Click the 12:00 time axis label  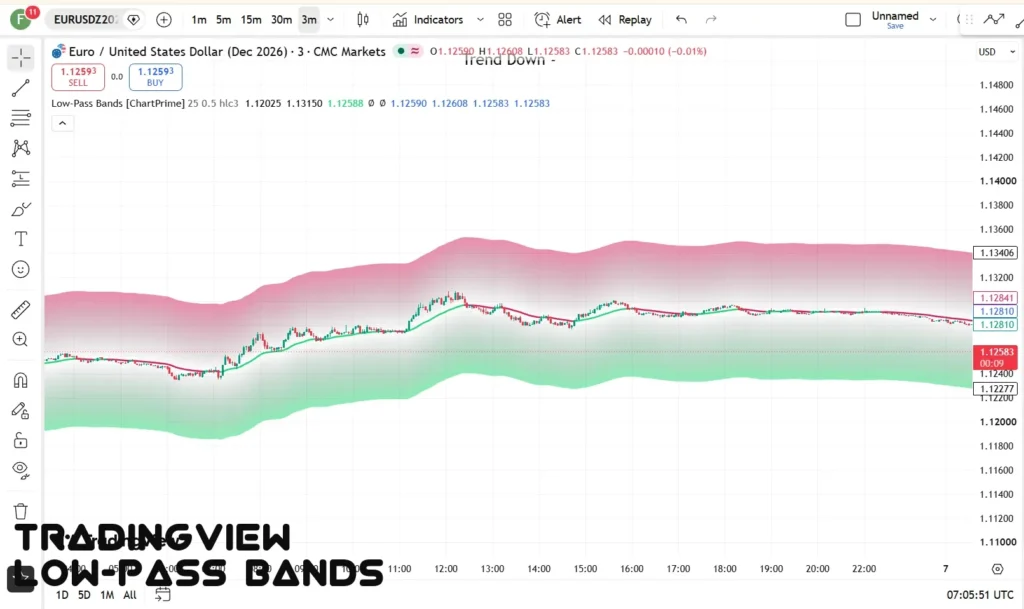click(x=446, y=569)
